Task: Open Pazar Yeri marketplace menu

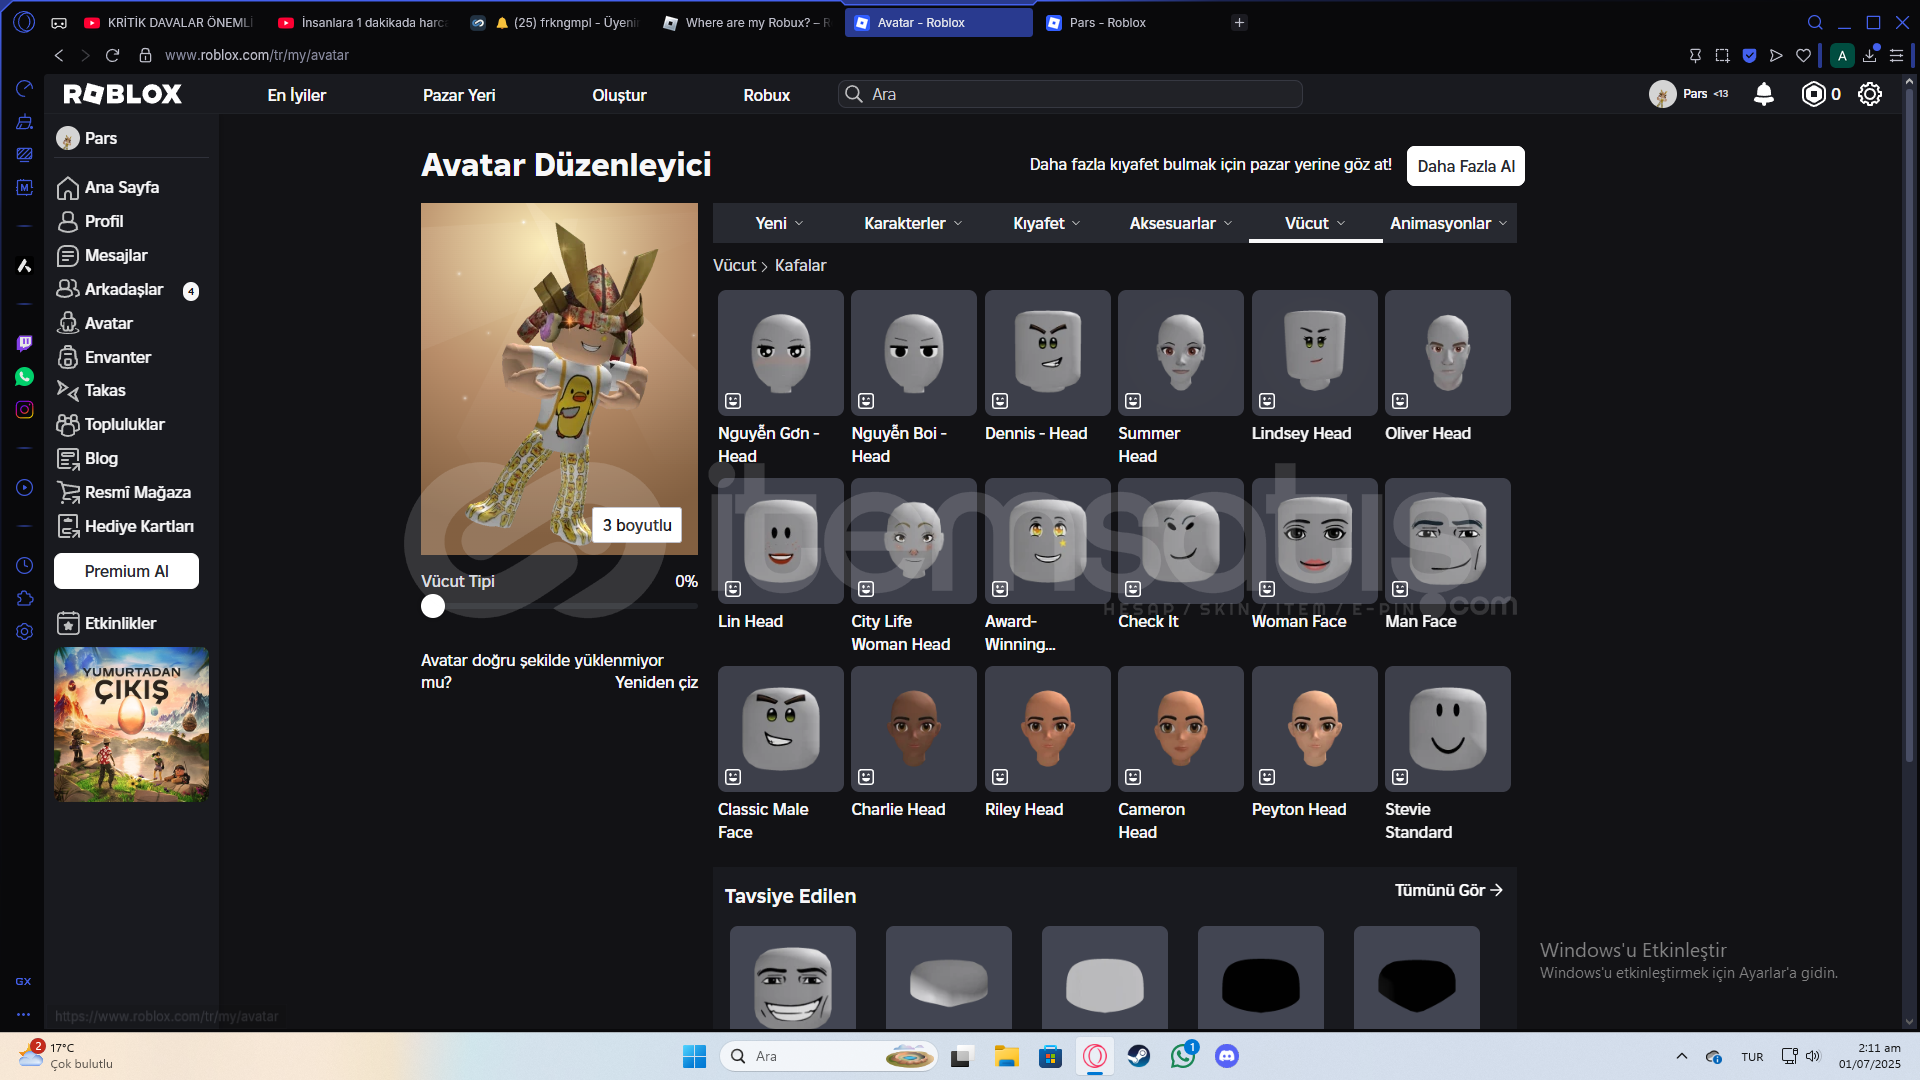Action: pos(459,95)
